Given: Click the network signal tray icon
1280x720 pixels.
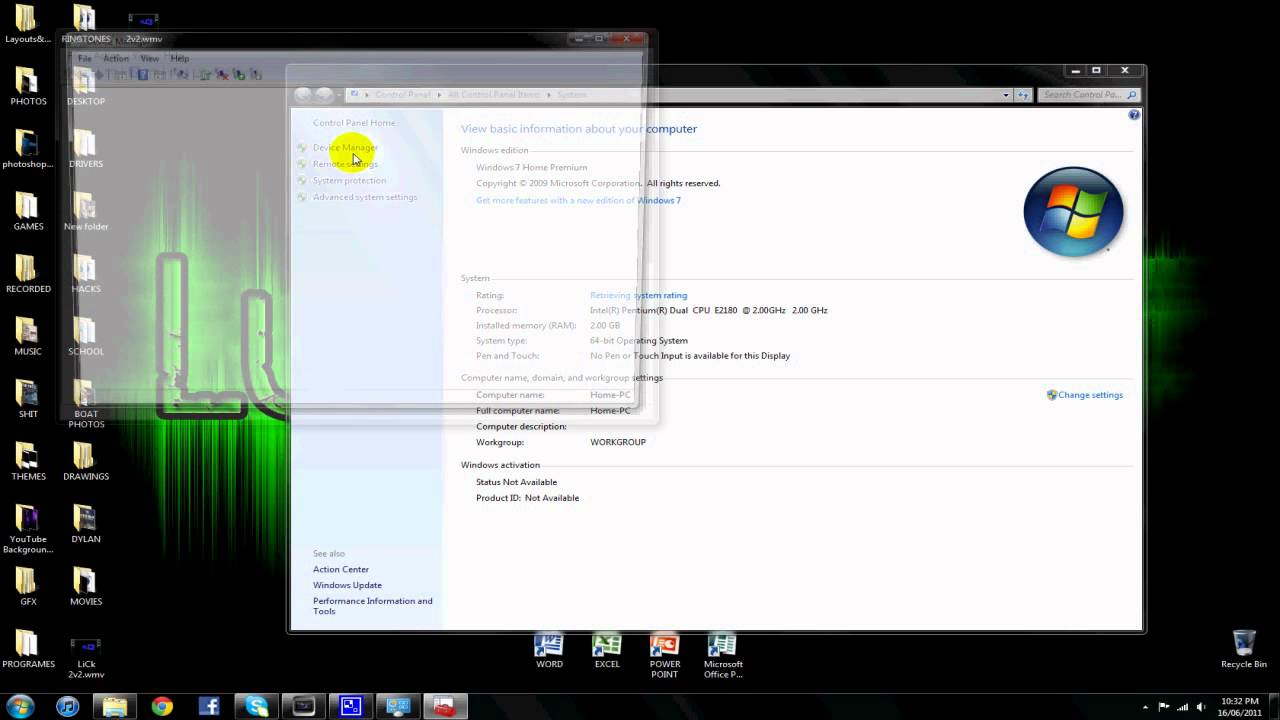Looking at the screenshot, I should pyautogui.click(x=1183, y=707).
